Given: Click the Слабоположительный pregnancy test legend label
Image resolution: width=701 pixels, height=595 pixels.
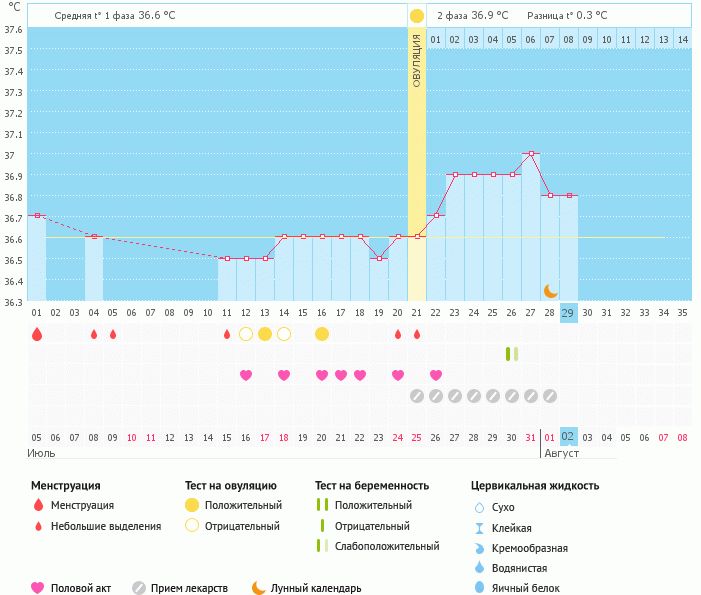Looking at the screenshot, I should click(x=387, y=546).
